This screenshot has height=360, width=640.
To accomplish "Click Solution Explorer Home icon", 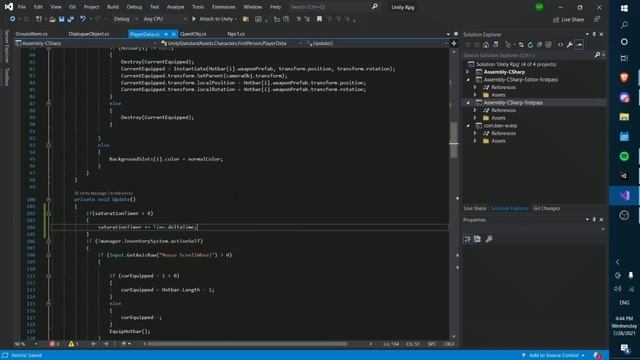I will click(486, 44).
